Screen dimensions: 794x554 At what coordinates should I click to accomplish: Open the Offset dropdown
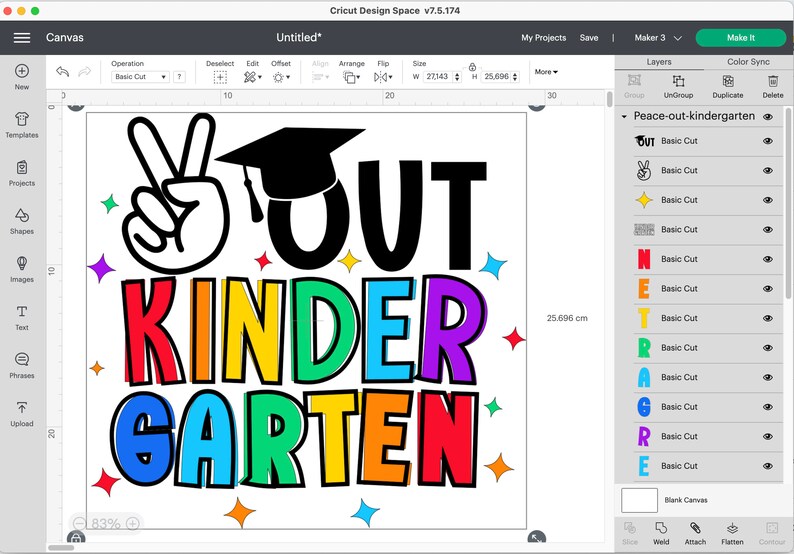click(x=281, y=77)
